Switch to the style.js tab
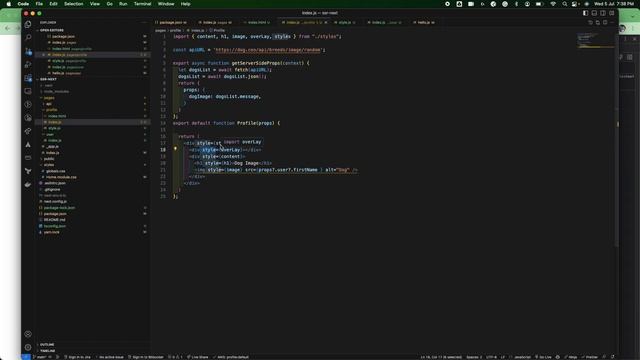The width and height of the screenshot is (640, 360). 345,22
